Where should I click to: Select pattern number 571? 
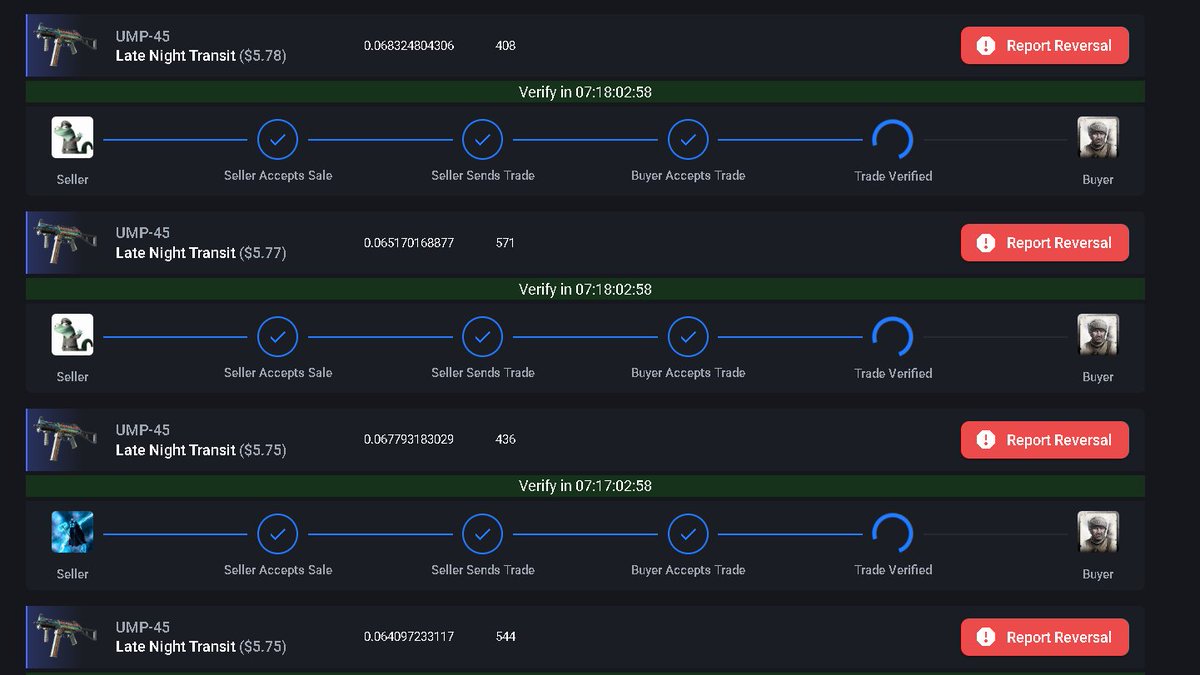coord(505,243)
